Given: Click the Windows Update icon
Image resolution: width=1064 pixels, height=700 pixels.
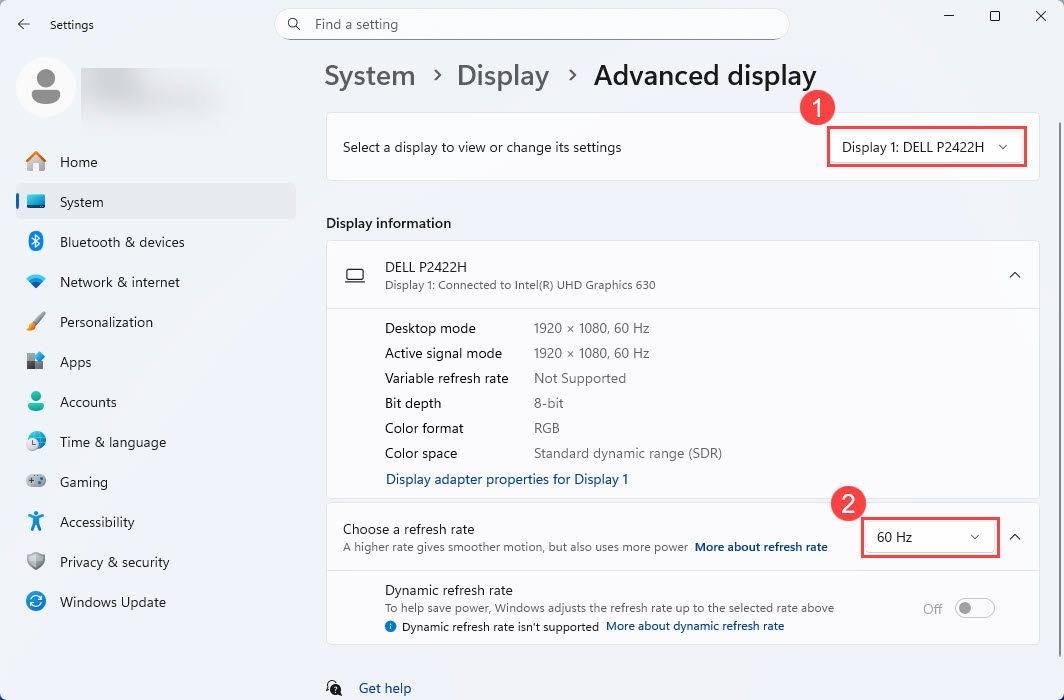Looking at the screenshot, I should point(36,602).
